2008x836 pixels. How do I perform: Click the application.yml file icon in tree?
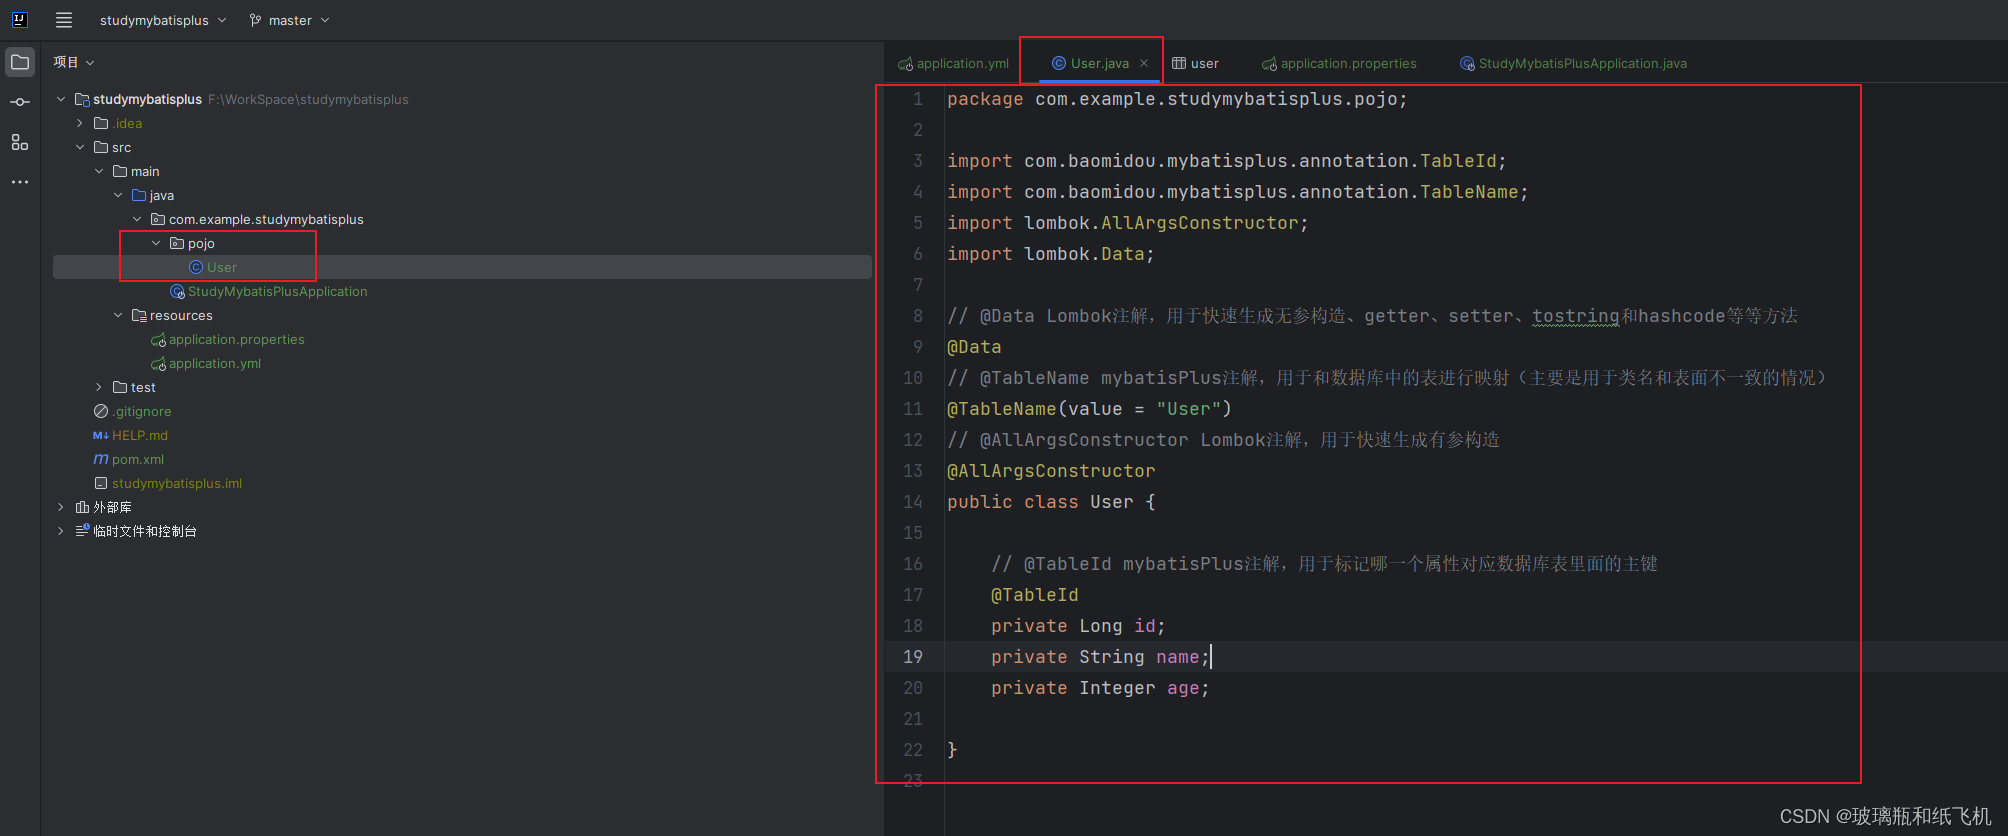coord(158,364)
